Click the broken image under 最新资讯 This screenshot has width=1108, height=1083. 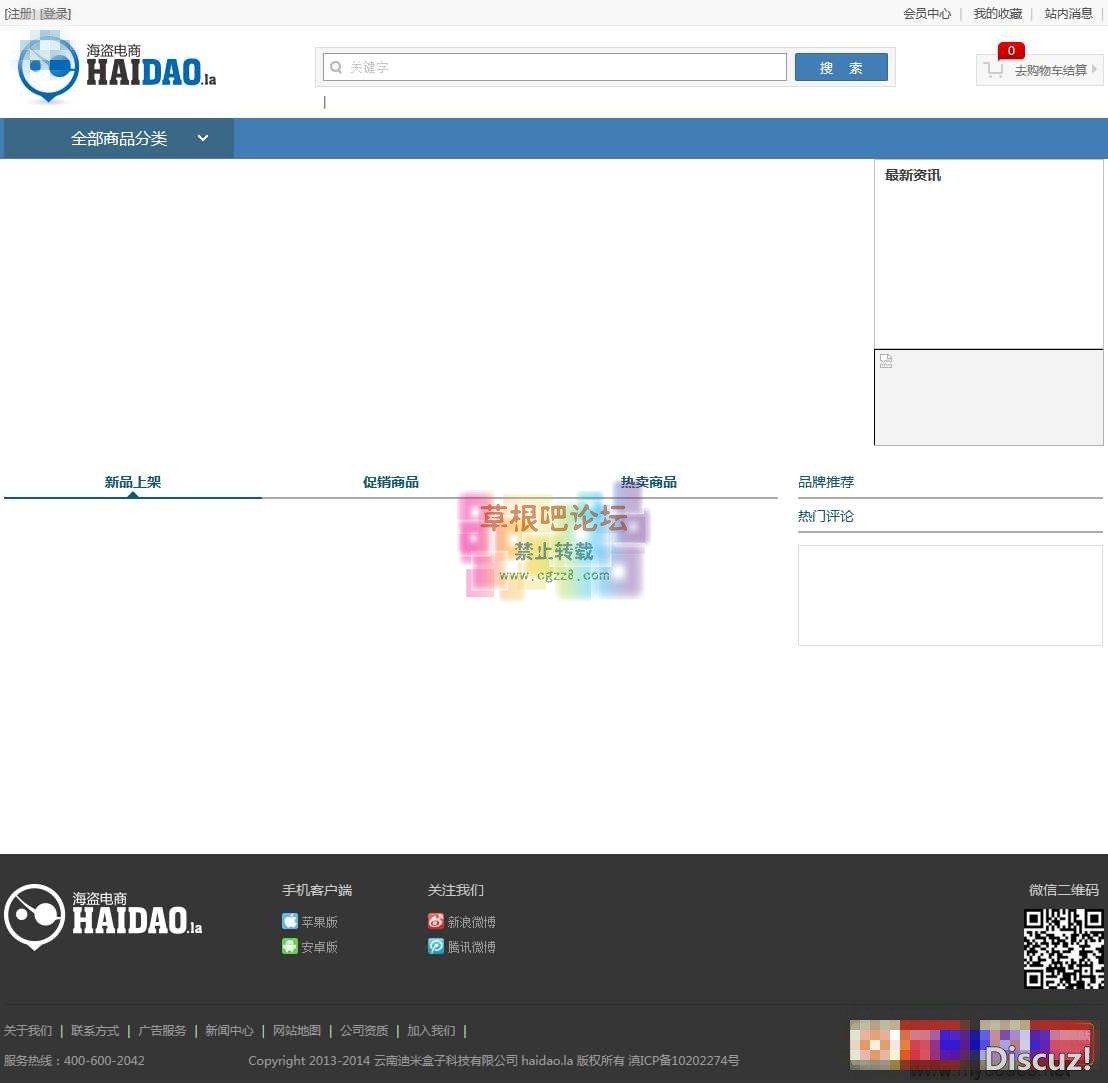point(886,362)
